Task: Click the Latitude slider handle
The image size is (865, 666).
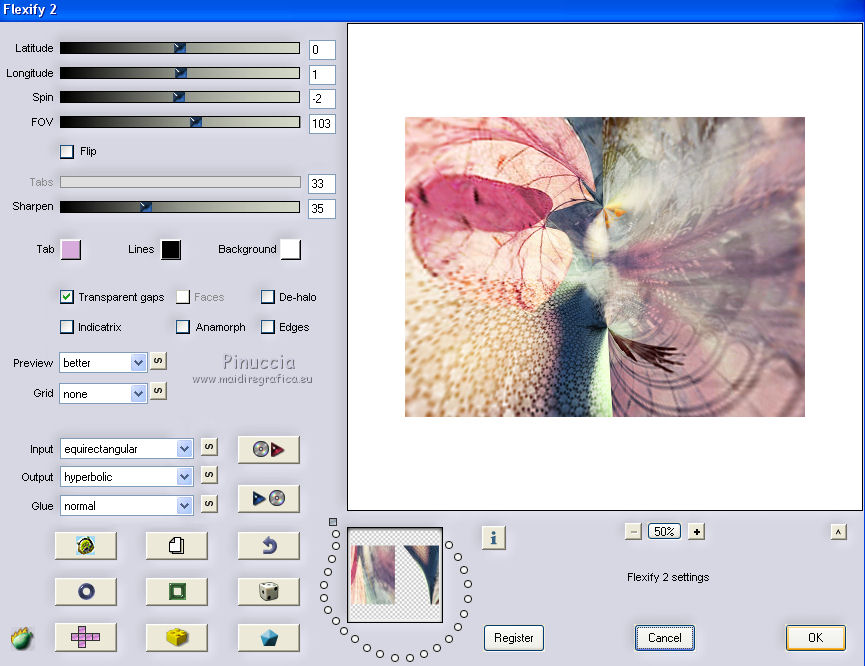Action: point(179,48)
